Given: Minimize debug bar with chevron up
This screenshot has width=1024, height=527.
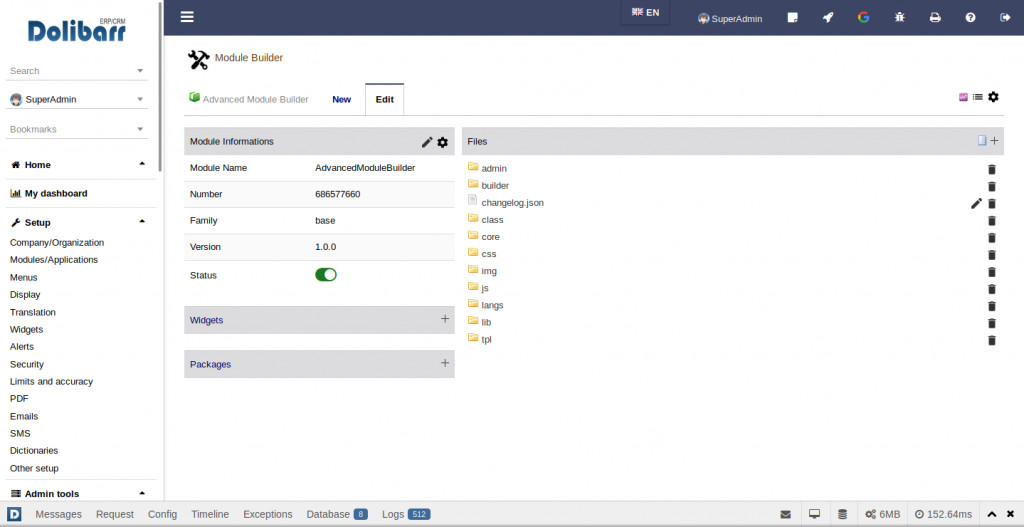Looking at the screenshot, I should 992,514.
